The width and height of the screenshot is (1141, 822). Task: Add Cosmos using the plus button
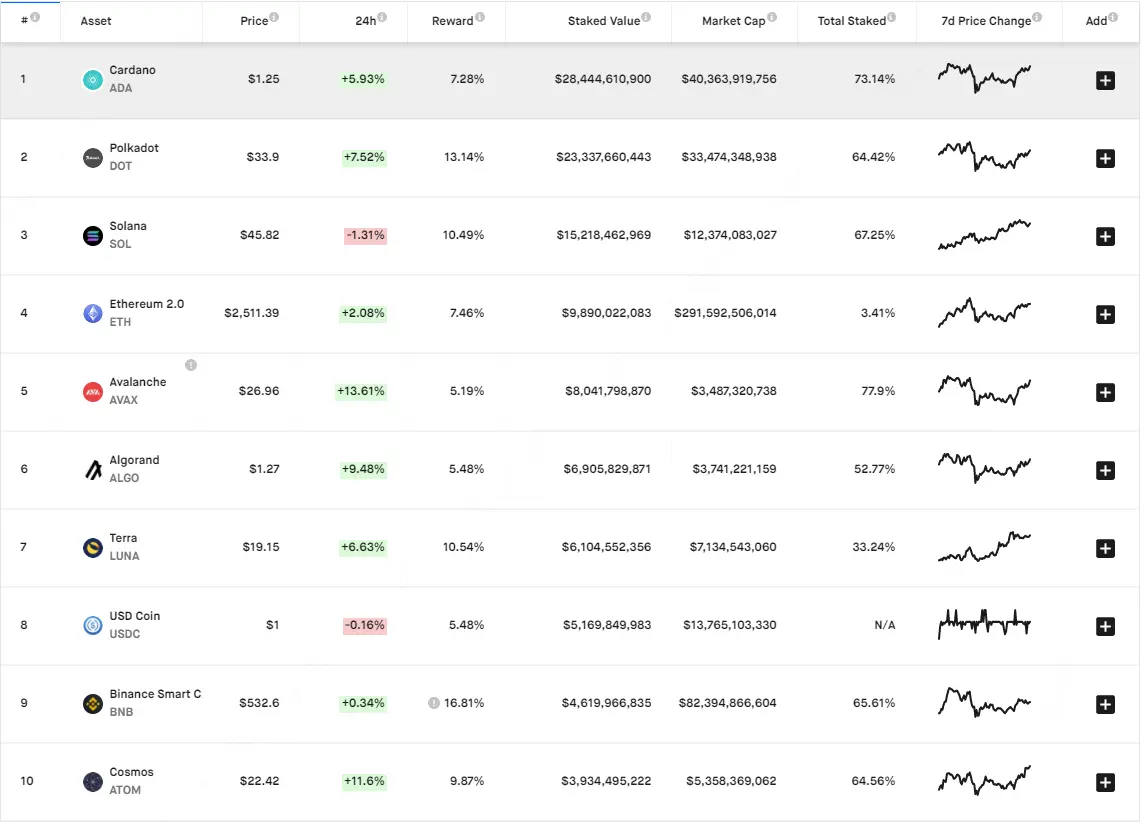1105,783
